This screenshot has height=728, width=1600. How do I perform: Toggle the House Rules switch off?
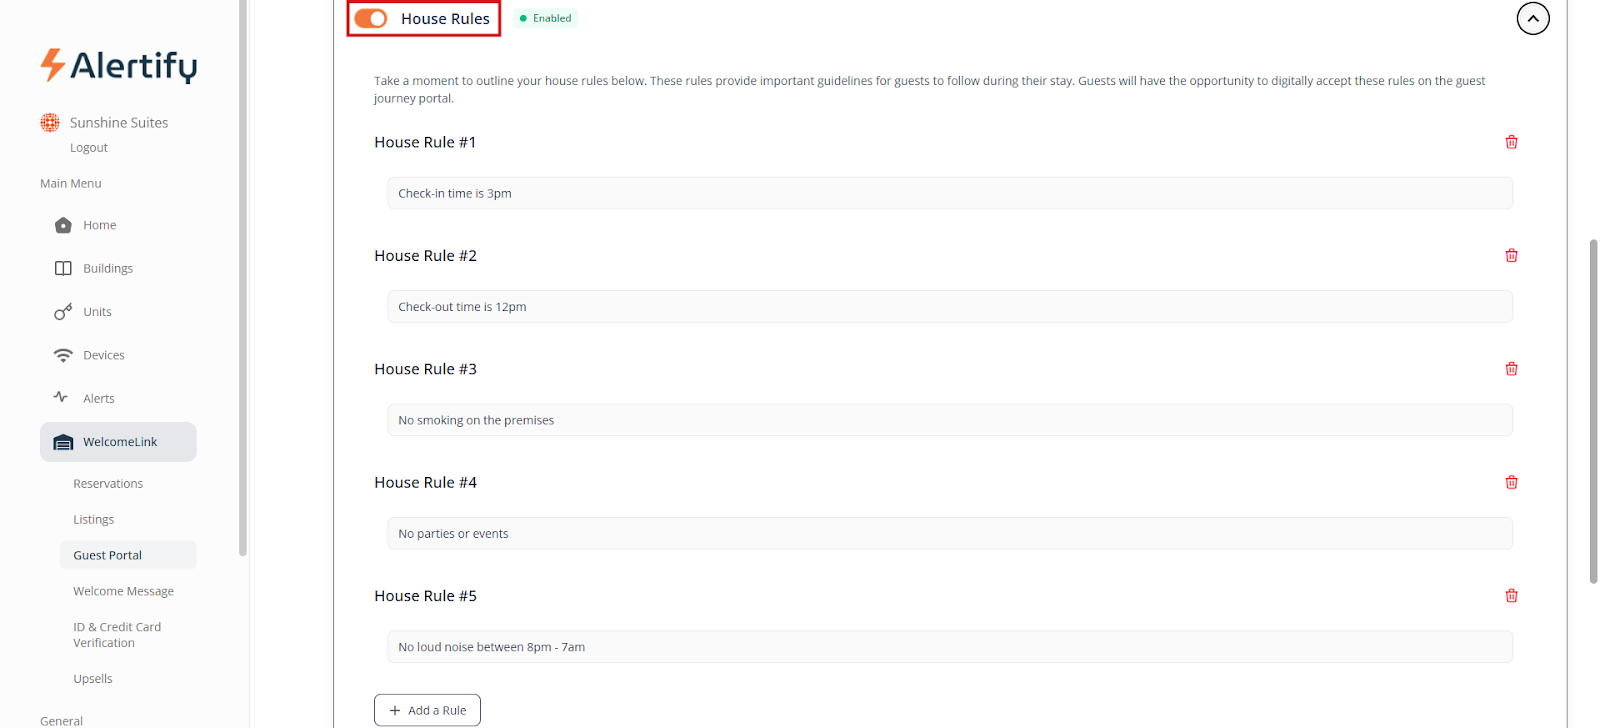[371, 19]
